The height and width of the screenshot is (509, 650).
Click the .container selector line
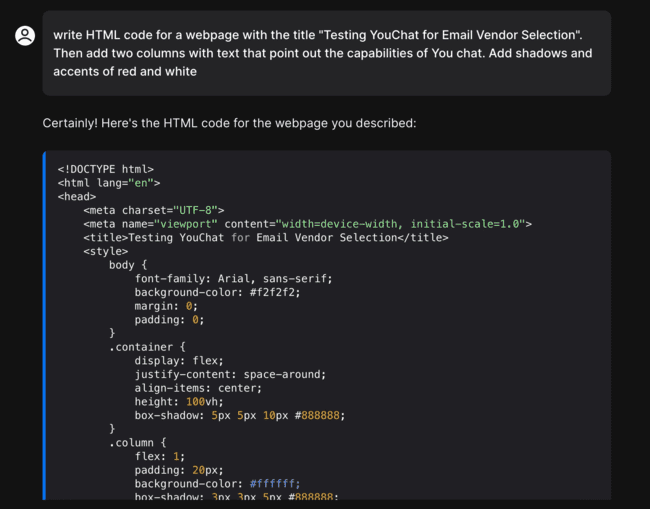tap(147, 347)
